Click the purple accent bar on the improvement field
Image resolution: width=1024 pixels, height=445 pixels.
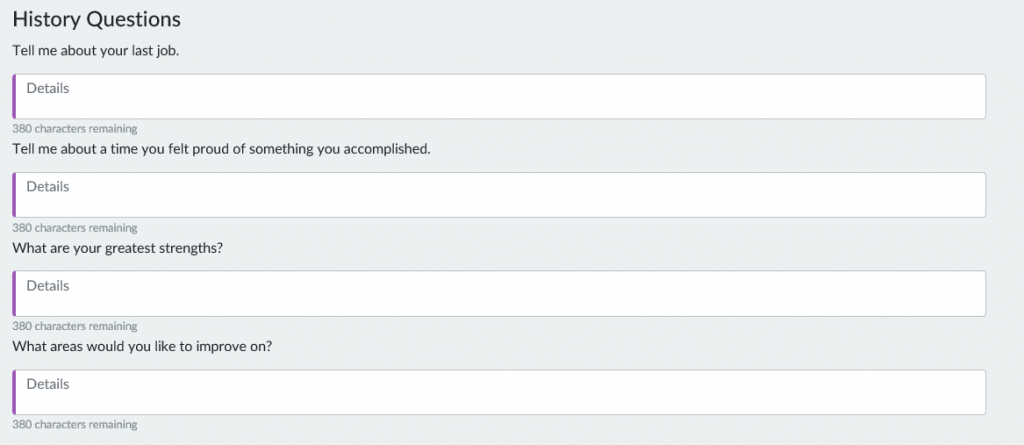14,392
